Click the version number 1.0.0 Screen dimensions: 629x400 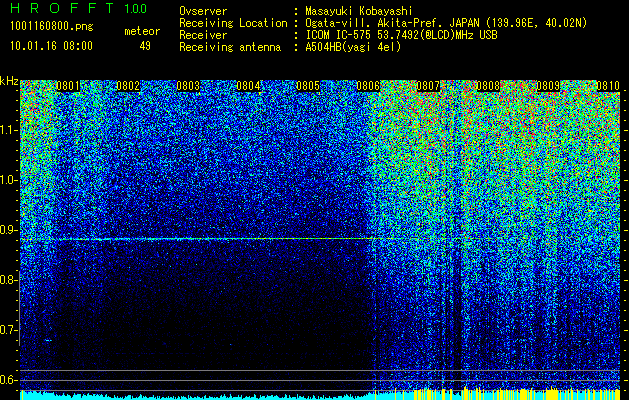136,9
